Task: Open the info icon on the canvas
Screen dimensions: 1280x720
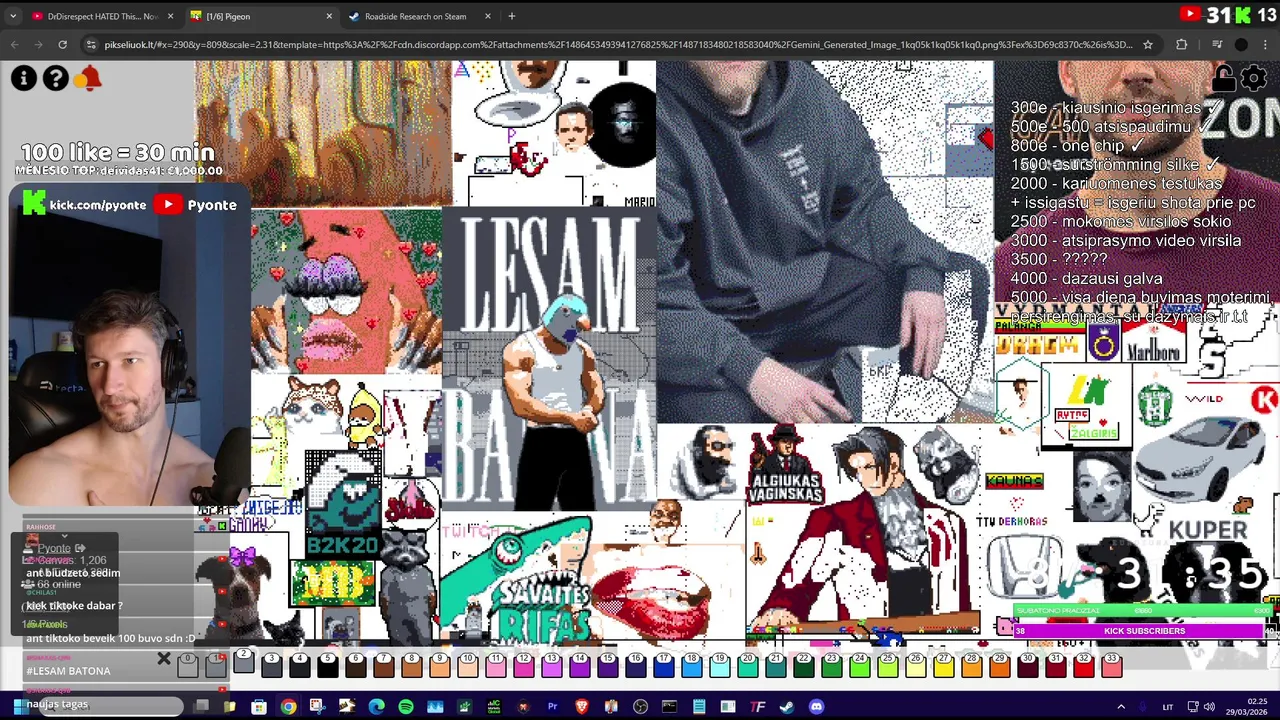Action: point(24,78)
